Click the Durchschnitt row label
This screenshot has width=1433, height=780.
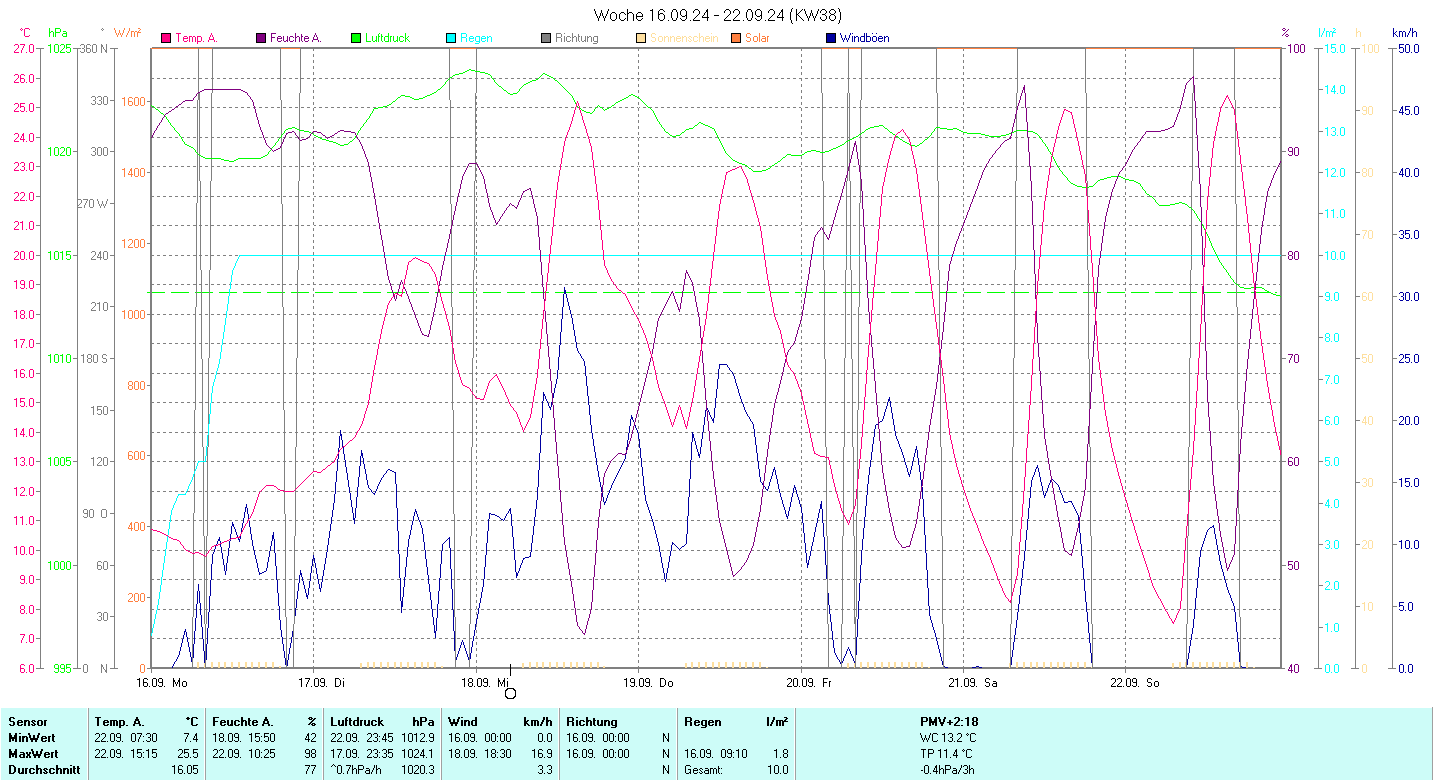pos(43,769)
